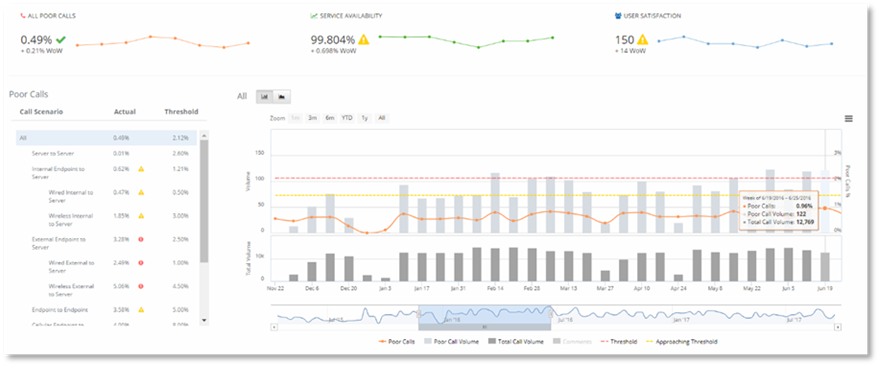Viewport: 879px width, 366px height.
Task: Click scenario list scrollbar down arrow
Action: [x=204, y=320]
